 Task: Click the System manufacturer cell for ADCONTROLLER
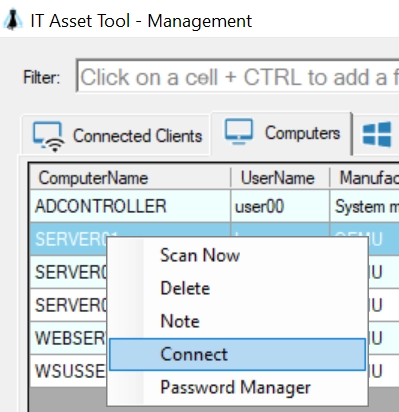point(365,206)
